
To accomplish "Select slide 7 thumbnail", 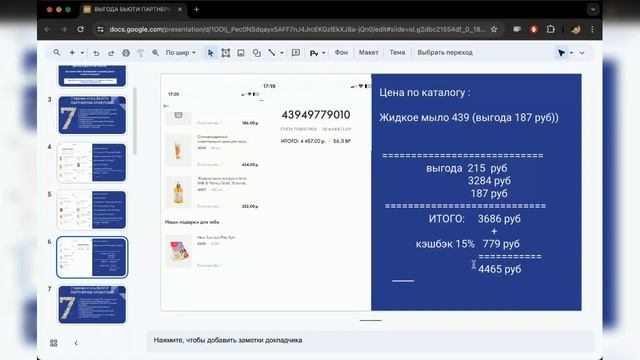I will (x=92, y=304).
